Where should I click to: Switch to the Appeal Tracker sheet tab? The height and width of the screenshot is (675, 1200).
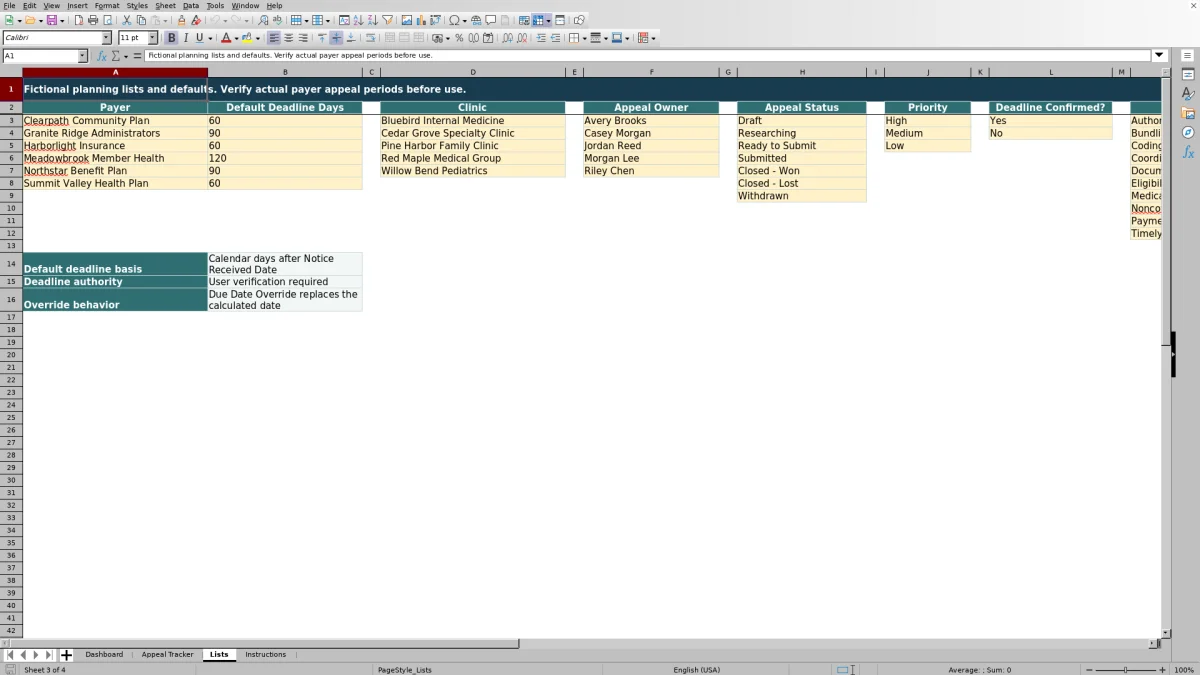167,655
